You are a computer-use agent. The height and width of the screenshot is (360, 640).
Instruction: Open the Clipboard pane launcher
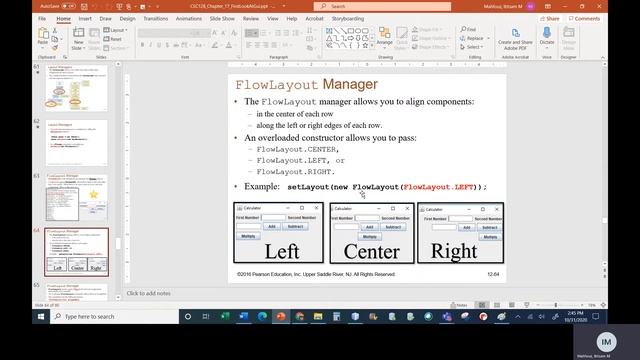coord(64,57)
